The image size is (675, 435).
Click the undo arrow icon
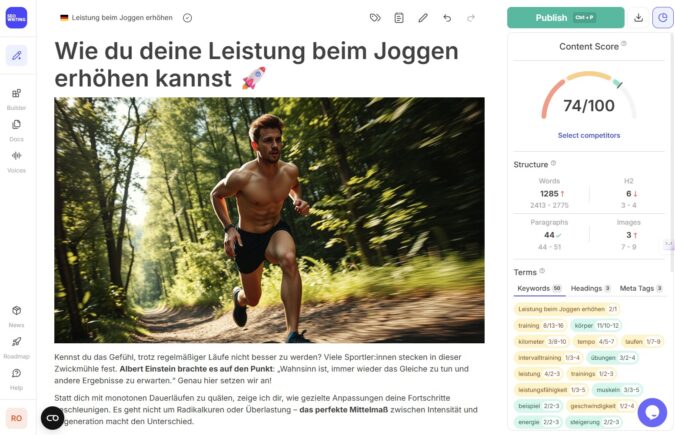click(447, 18)
